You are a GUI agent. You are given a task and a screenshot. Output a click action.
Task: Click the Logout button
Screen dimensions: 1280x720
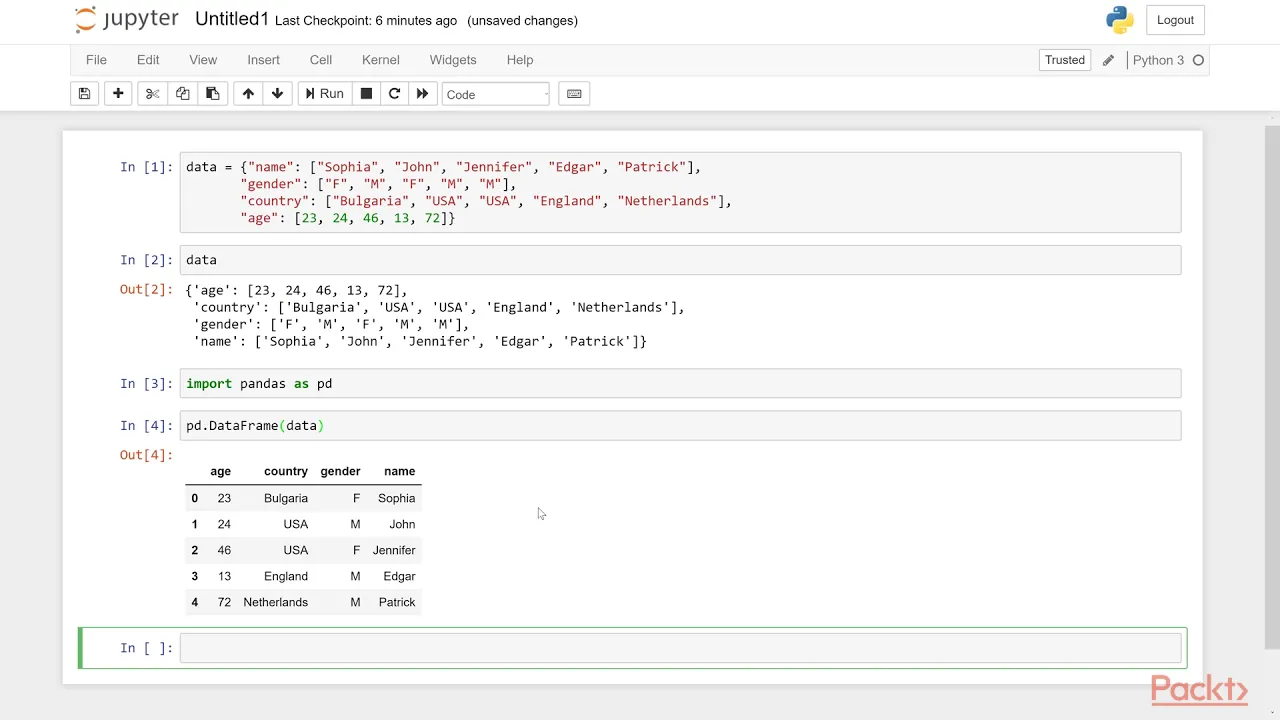(x=1175, y=20)
